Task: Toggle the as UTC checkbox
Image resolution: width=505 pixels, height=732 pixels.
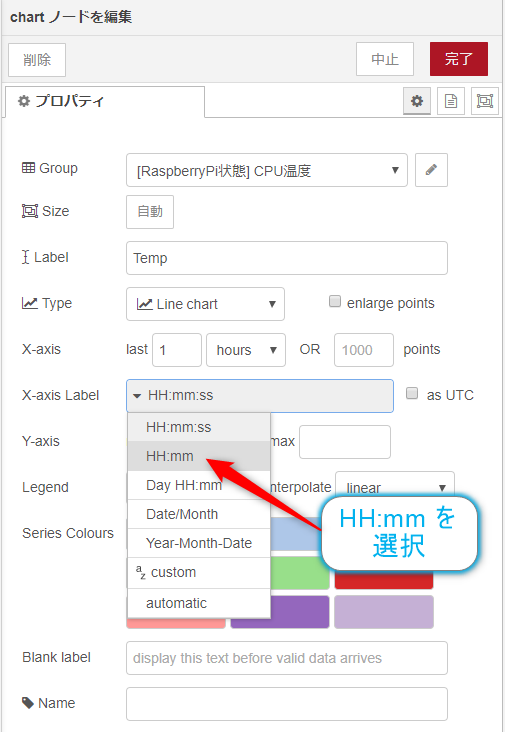Action: coord(412,393)
